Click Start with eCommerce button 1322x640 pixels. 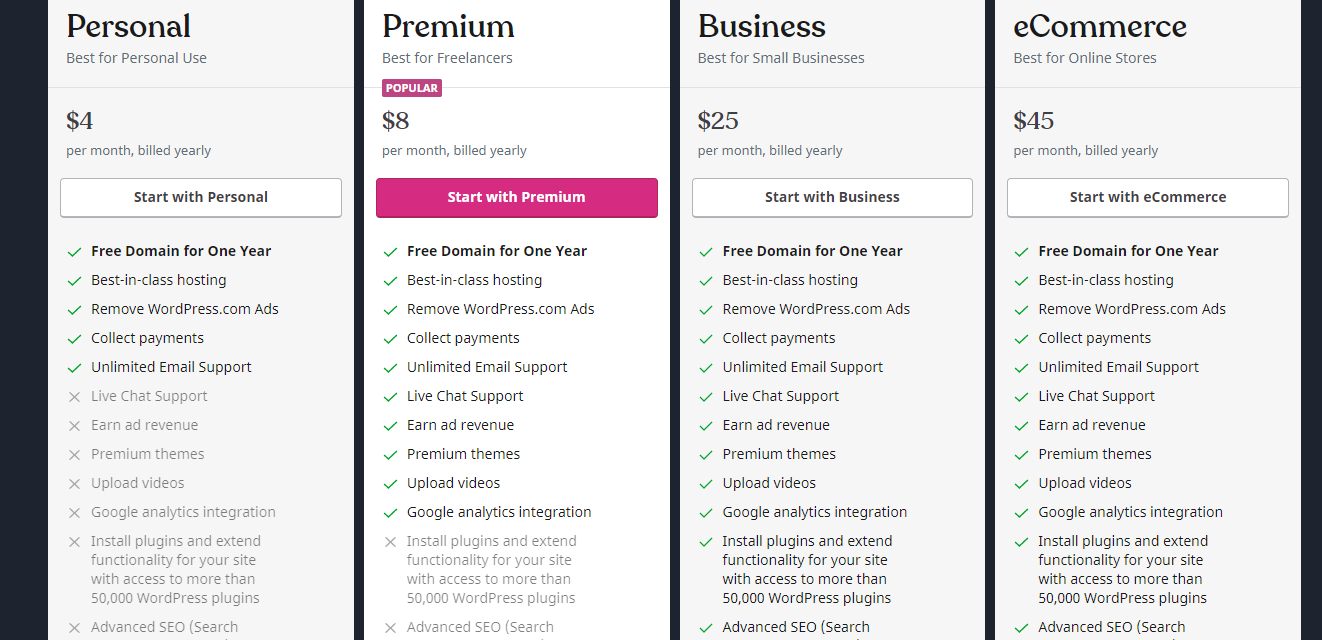(x=1147, y=197)
